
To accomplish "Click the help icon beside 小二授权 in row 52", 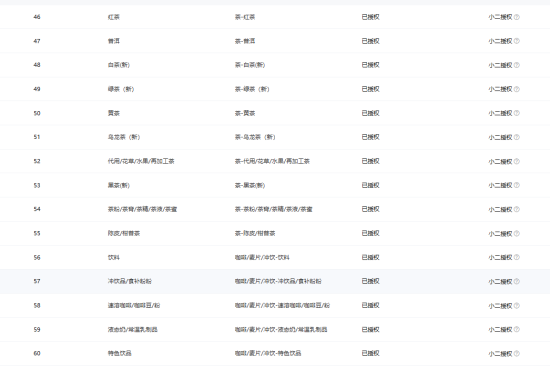I will [517, 161].
